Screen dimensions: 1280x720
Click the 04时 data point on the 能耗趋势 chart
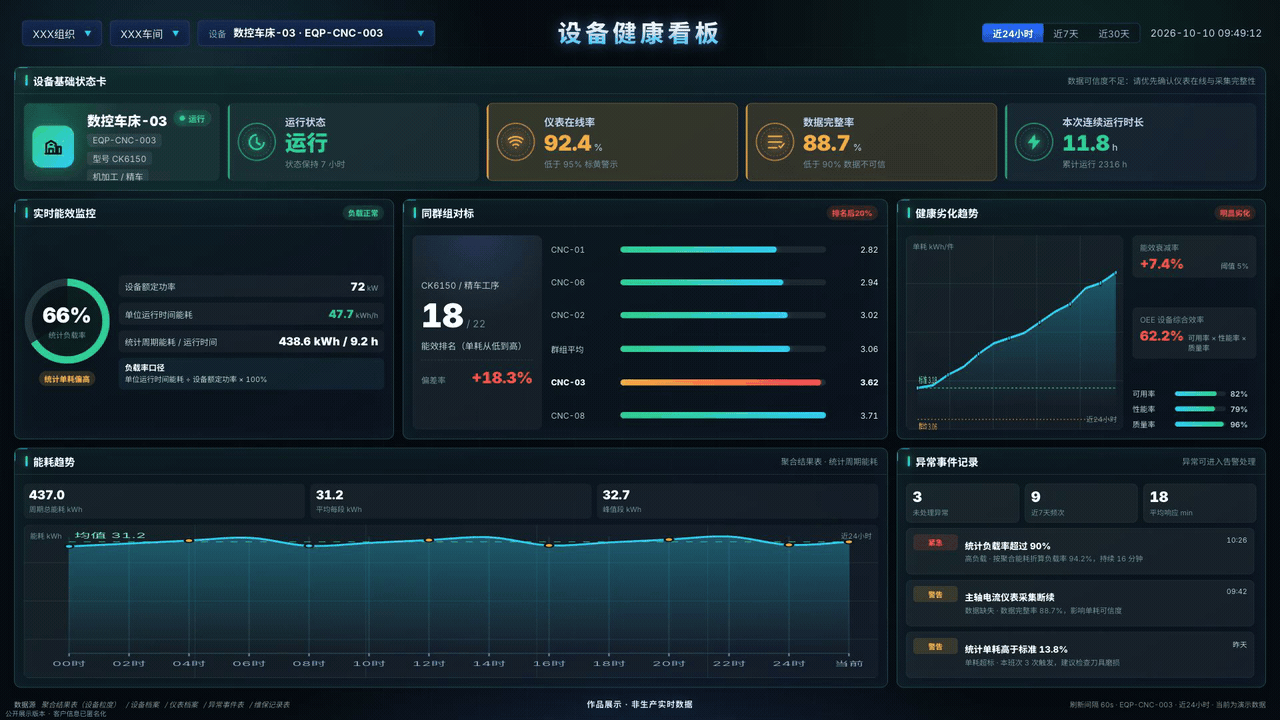point(189,541)
